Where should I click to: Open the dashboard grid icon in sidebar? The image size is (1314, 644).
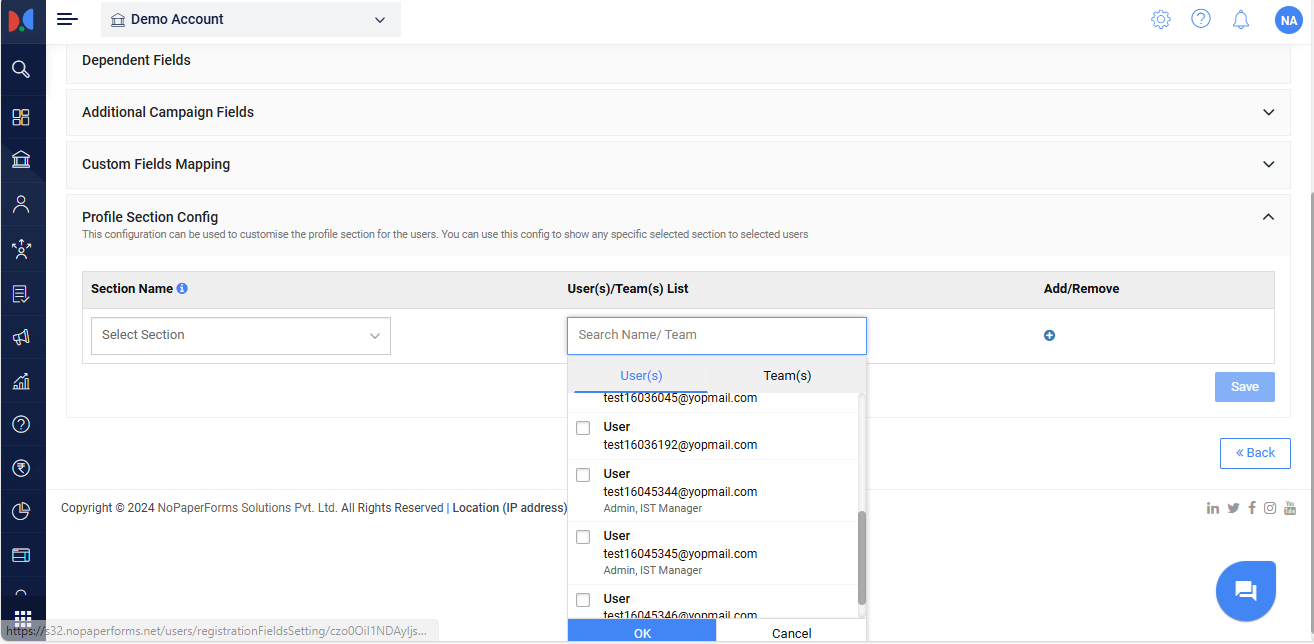click(21, 117)
